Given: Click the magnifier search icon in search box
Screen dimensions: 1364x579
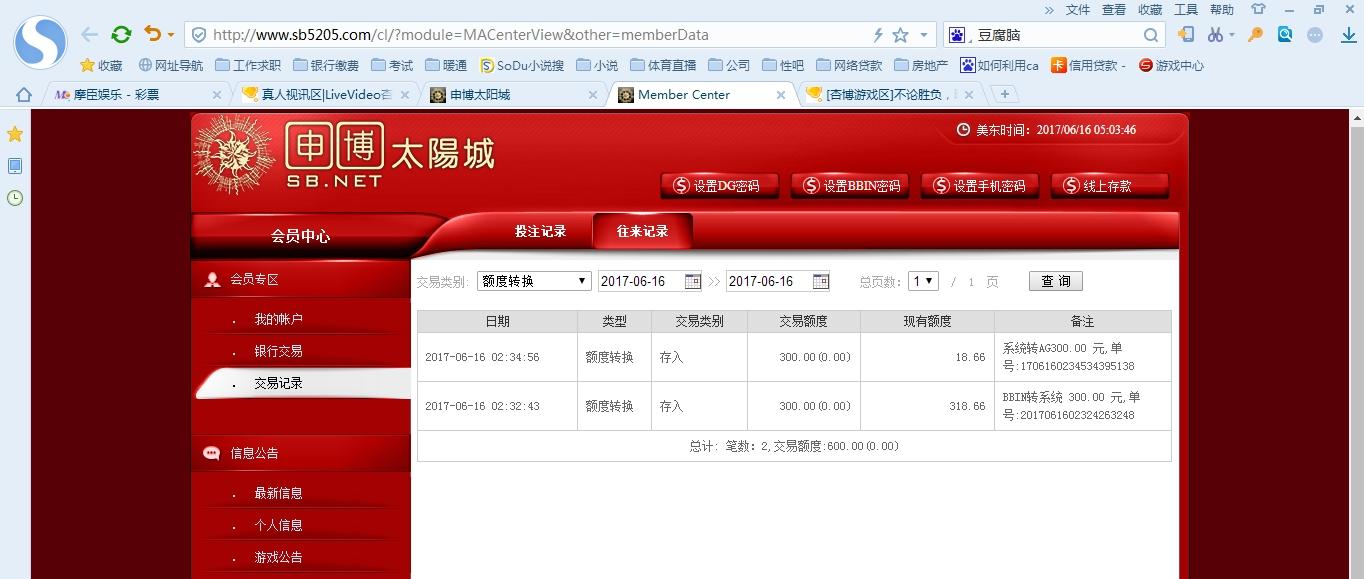Looking at the screenshot, I should coord(1151,35).
